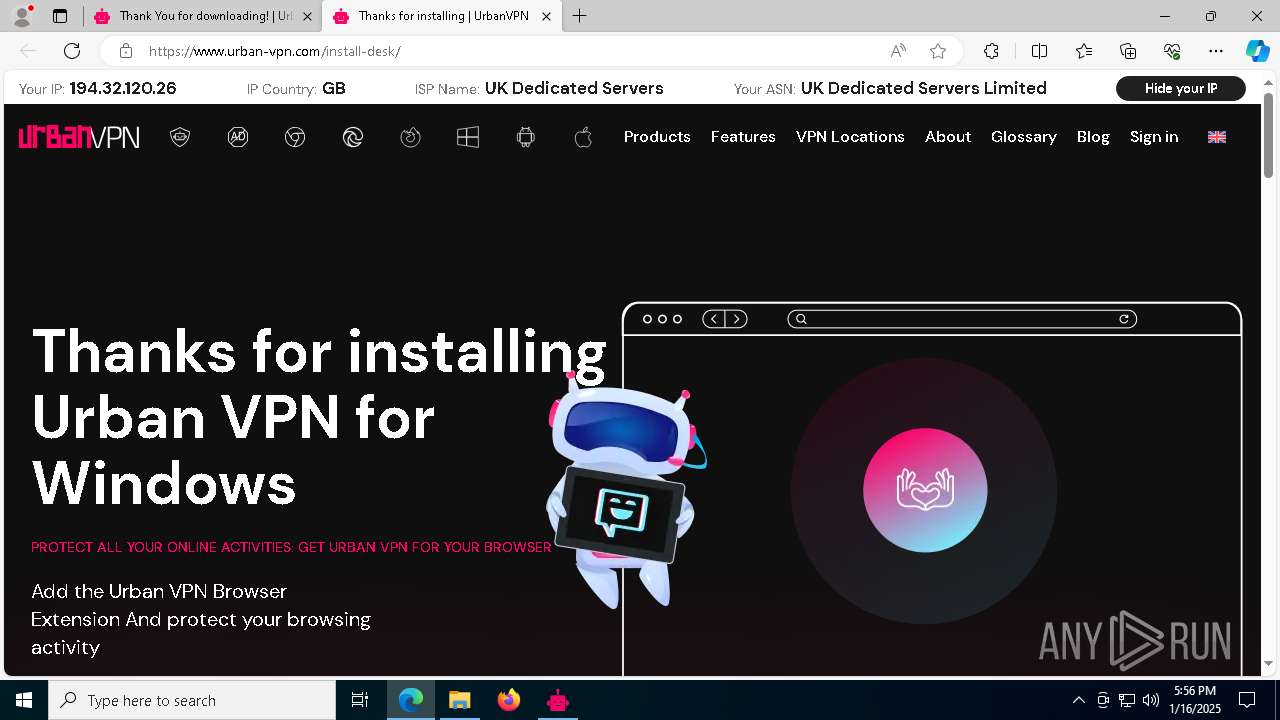Select the Firefox extension icon in the site header
1280x720 pixels.
coord(411,137)
